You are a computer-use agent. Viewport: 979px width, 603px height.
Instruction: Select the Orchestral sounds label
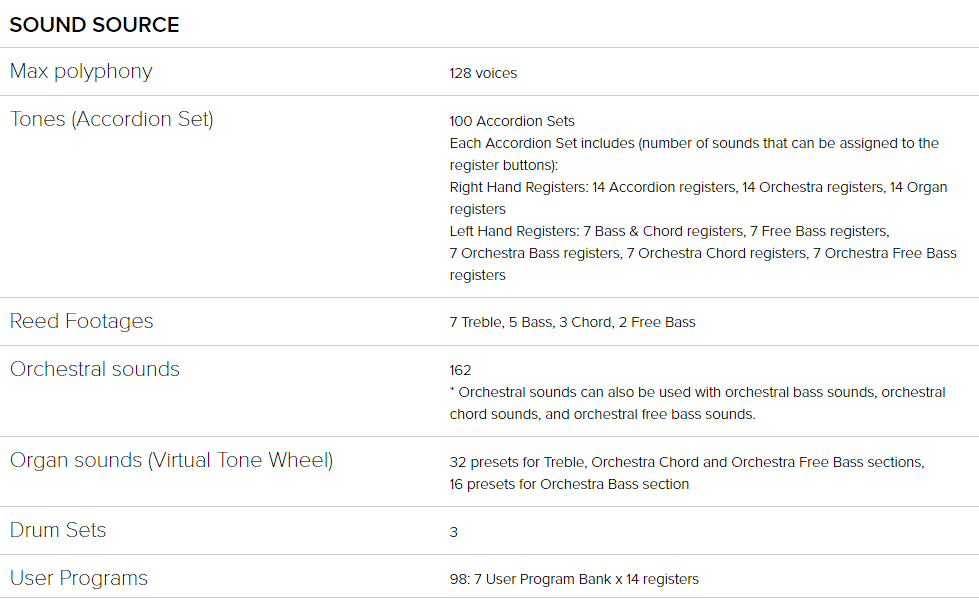pyautogui.click(x=95, y=369)
